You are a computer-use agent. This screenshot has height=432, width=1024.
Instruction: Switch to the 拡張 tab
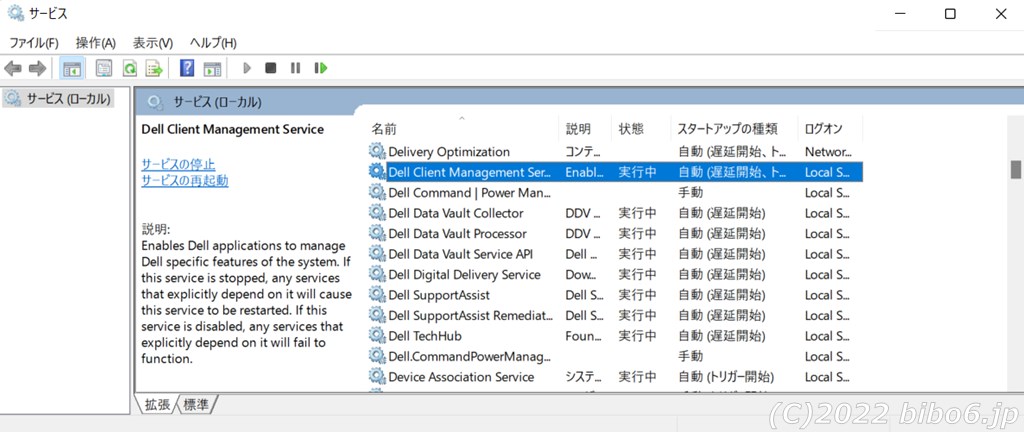(157, 405)
